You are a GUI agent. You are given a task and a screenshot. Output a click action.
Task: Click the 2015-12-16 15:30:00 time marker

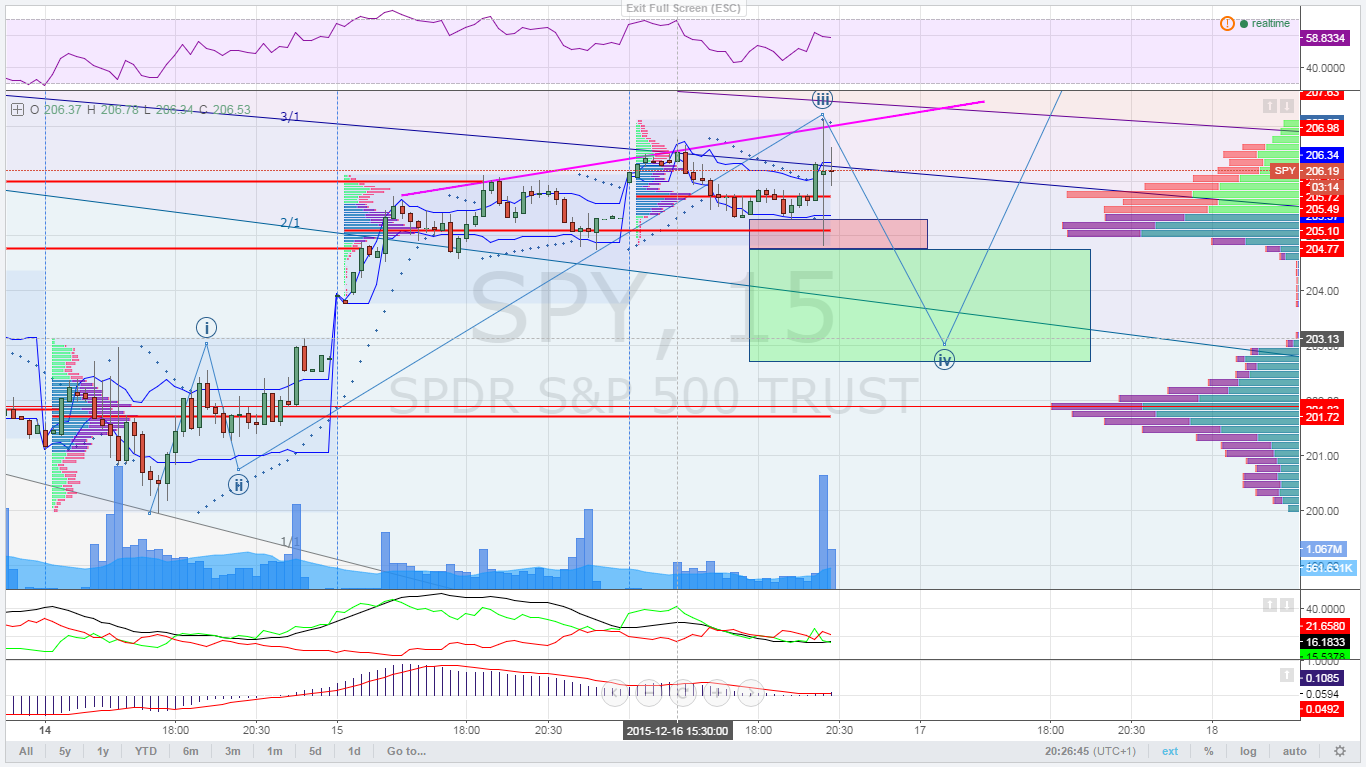678,731
